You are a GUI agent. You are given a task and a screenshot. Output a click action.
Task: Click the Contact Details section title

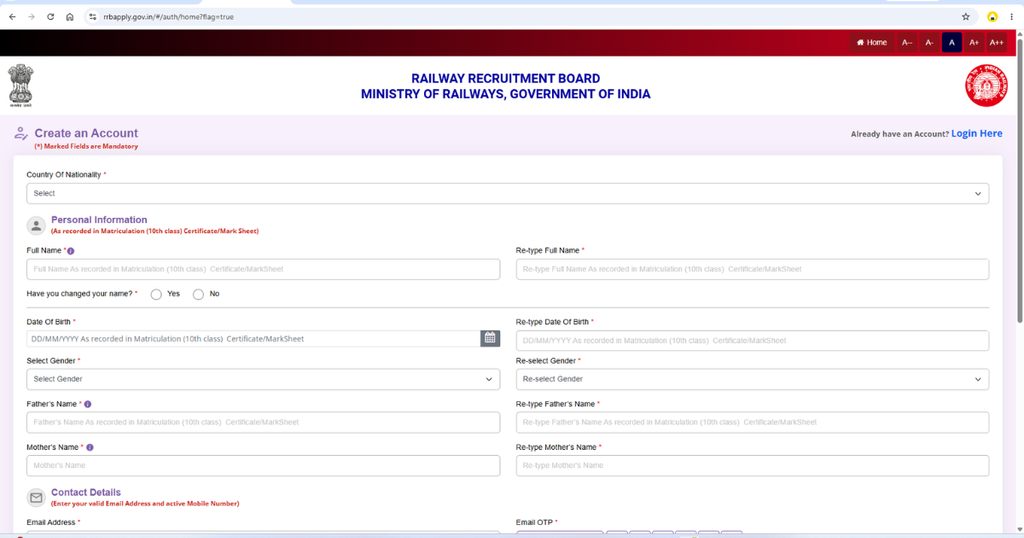tap(86, 492)
